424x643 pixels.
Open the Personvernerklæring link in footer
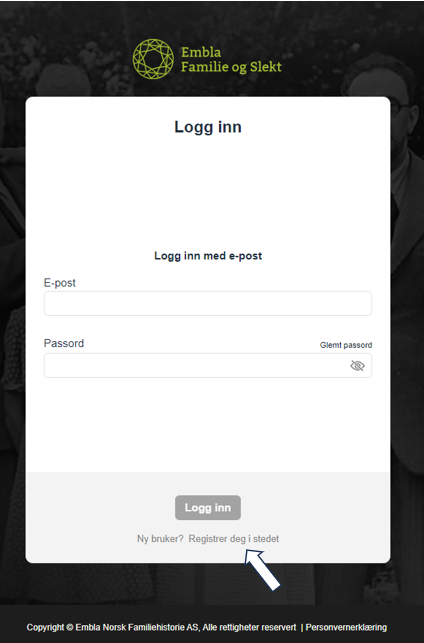(x=346, y=627)
